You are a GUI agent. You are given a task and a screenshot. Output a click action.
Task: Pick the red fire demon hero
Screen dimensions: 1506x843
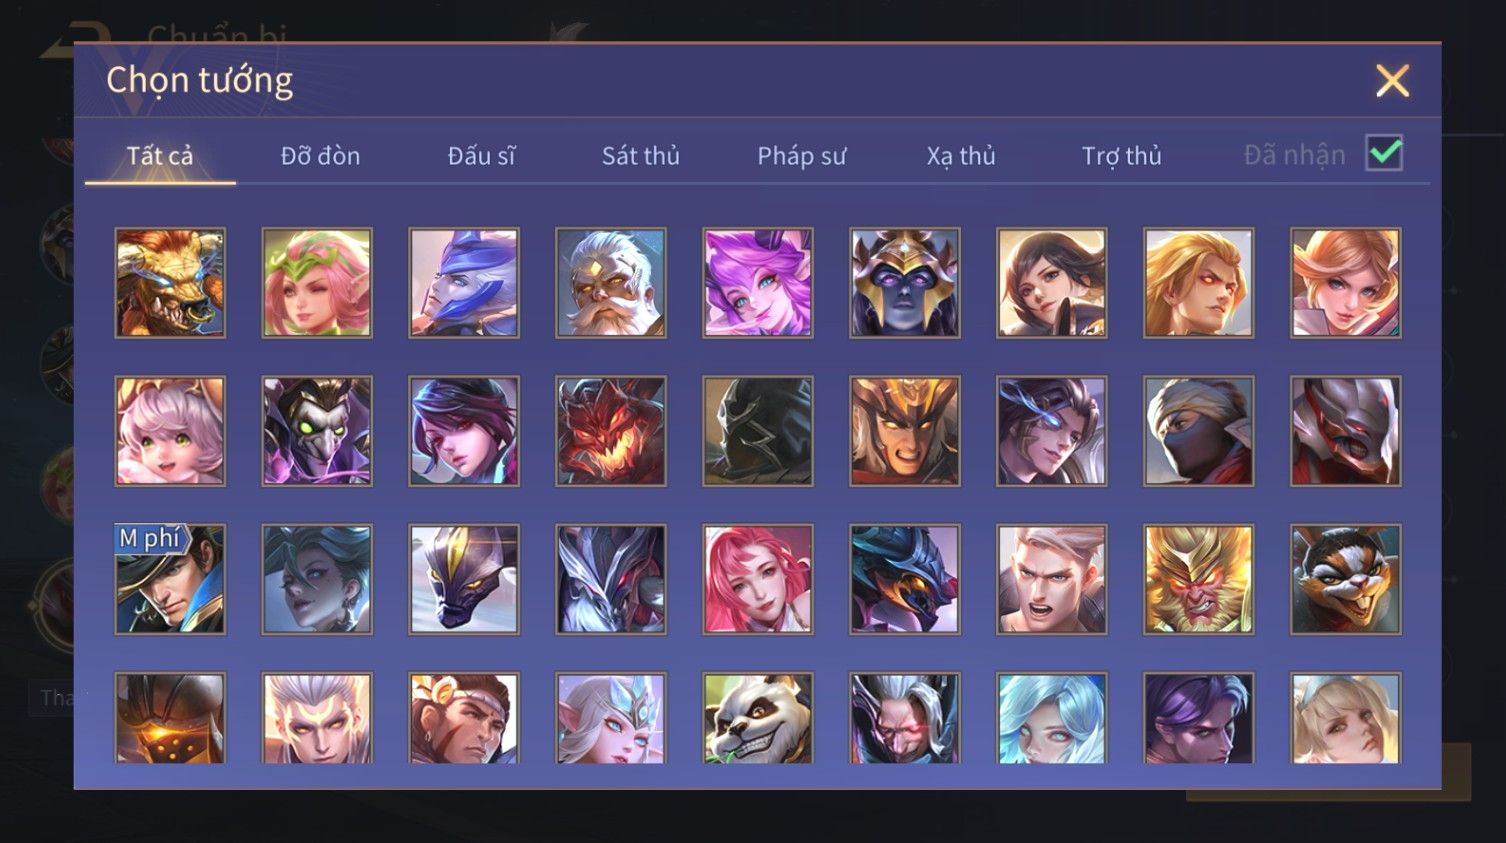pyautogui.click(x=611, y=431)
